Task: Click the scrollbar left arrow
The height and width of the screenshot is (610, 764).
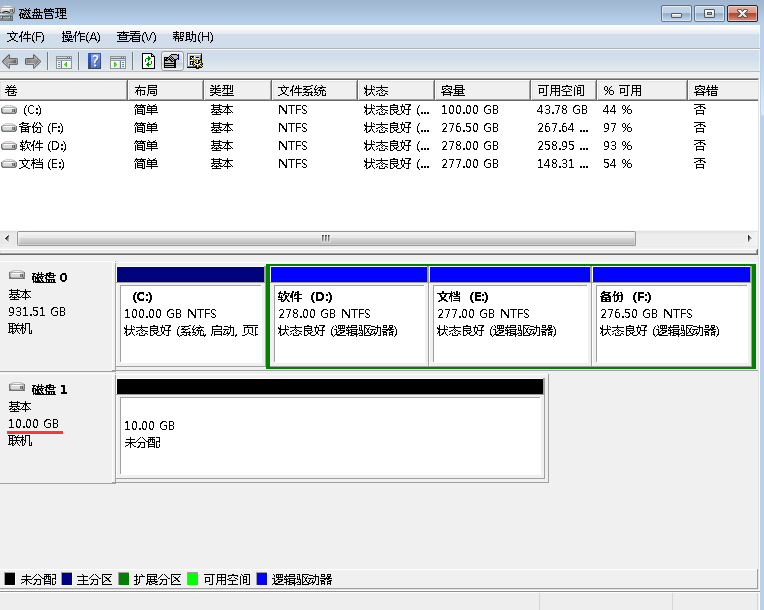Action: pyautogui.click(x=7, y=239)
